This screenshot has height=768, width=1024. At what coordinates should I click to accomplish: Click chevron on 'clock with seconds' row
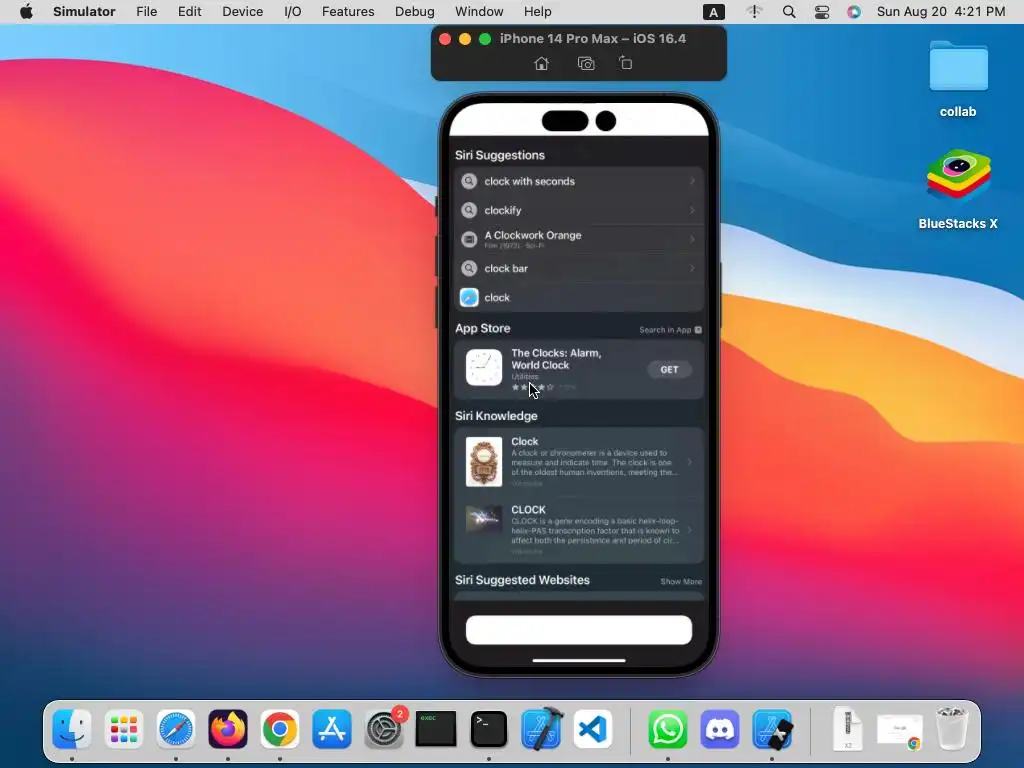coord(692,181)
